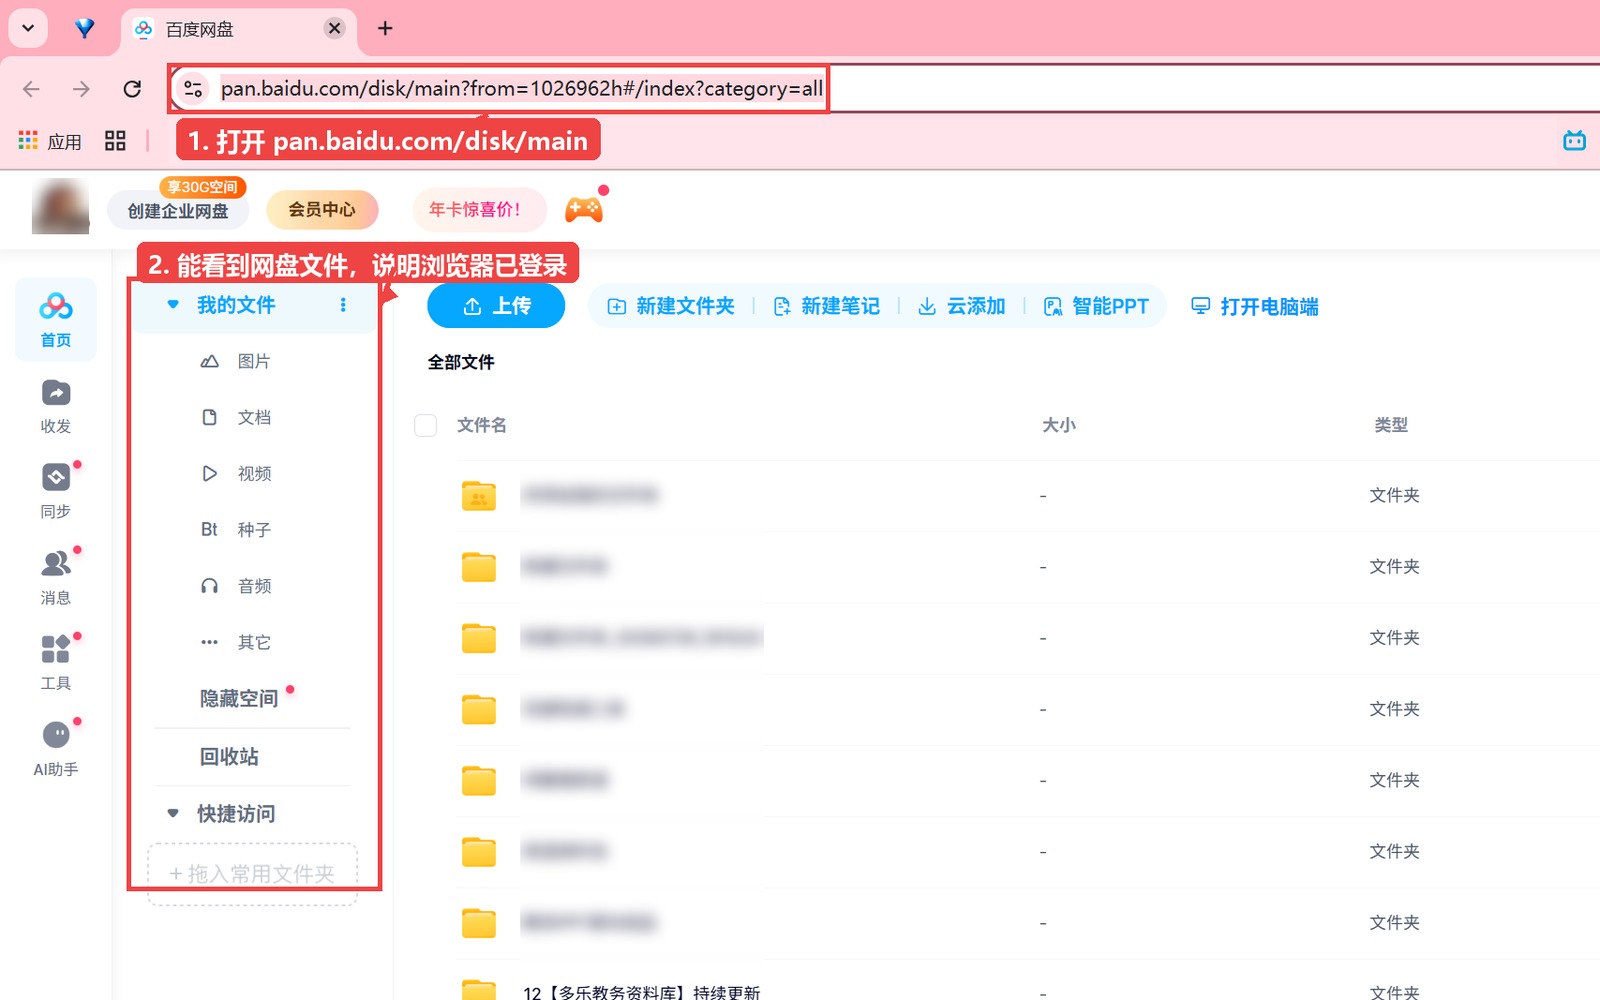The width and height of the screenshot is (1600, 1000).
Task: Open the 工具 tools section
Action: coord(56,663)
